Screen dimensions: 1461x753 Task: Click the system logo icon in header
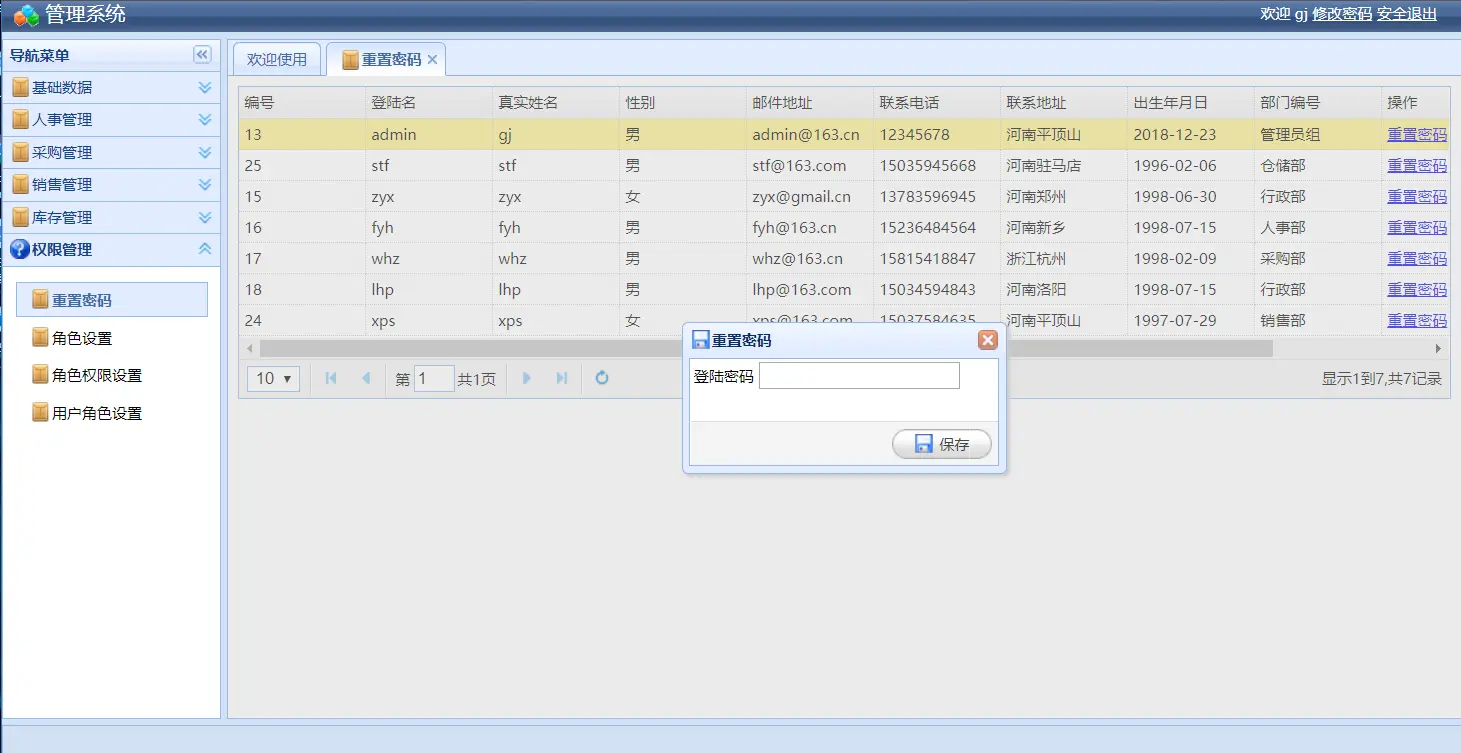pos(27,15)
